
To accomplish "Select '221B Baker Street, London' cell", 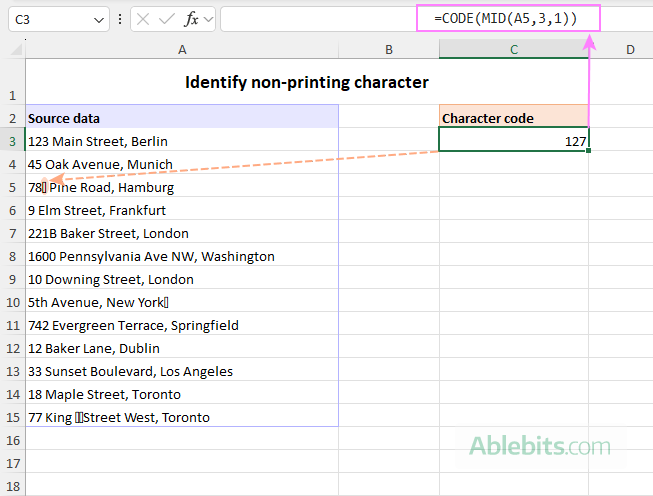I will pyautogui.click(x=182, y=233).
